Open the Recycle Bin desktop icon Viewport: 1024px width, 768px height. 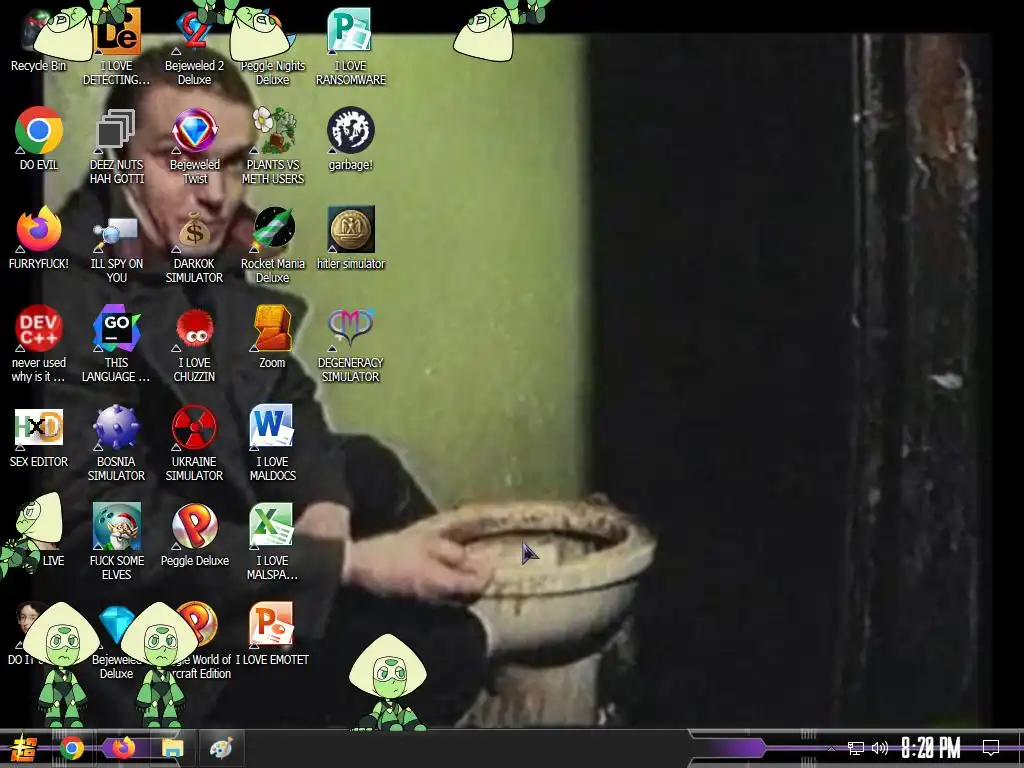[37, 38]
